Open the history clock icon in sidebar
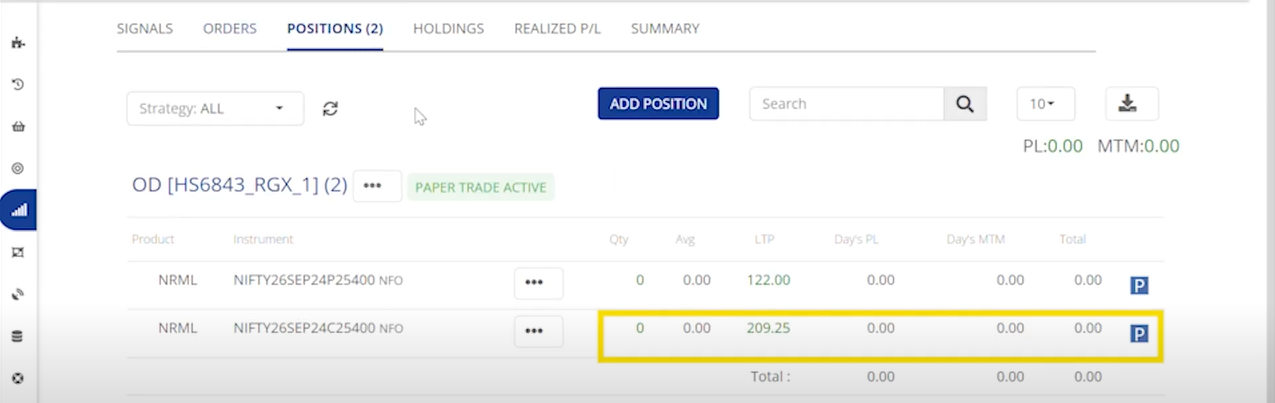Image resolution: width=1275 pixels, height=403 pixels. pyautogui.click(x=17, y=85)
